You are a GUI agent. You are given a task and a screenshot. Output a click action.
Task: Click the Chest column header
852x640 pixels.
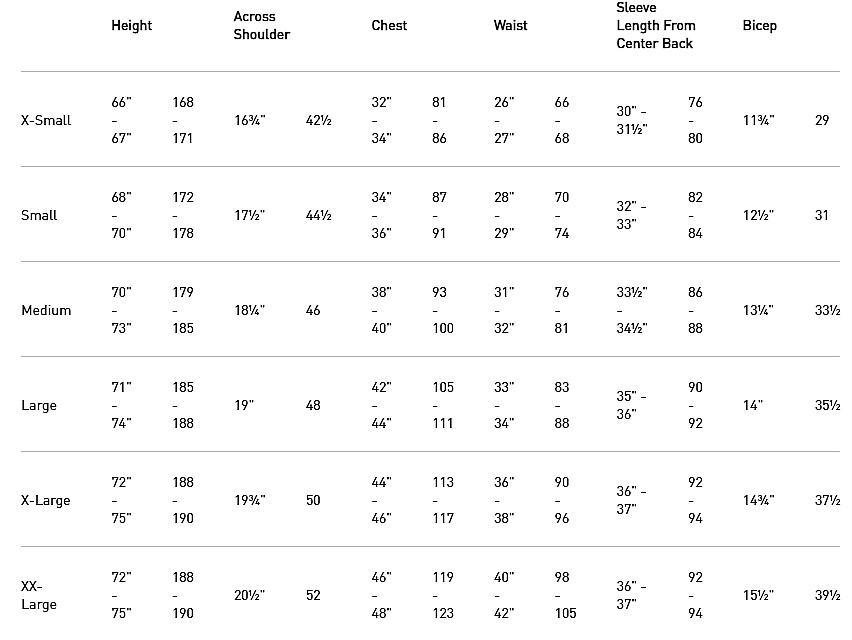tap(389, 26)
